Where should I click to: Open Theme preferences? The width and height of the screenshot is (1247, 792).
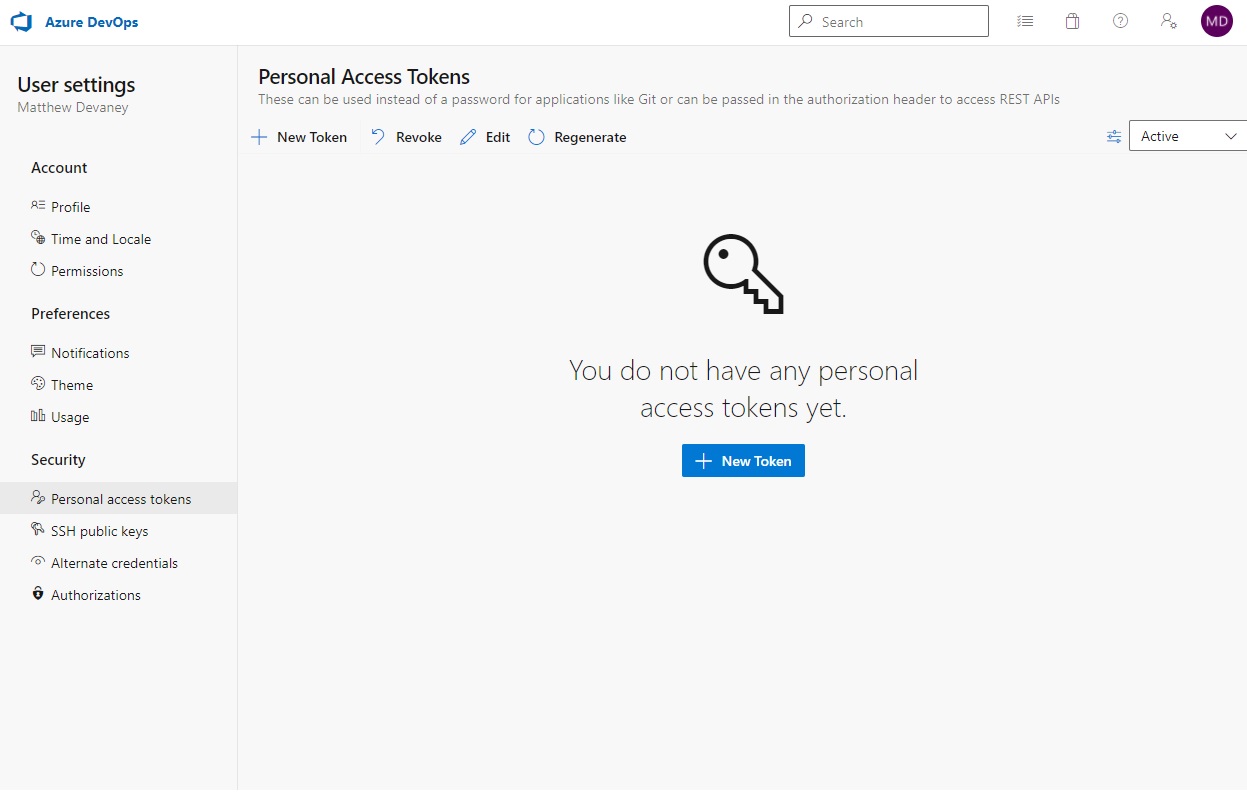click(x=72, y=385)
